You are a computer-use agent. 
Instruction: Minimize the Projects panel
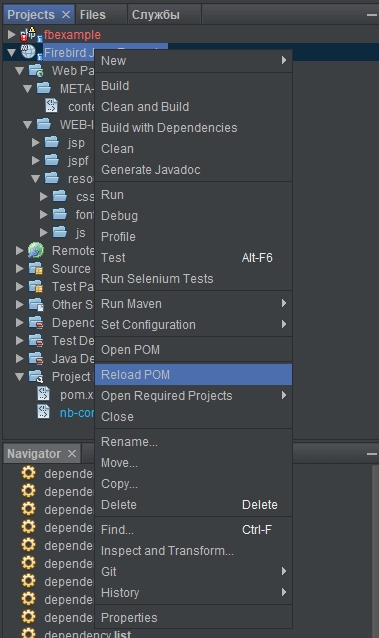pyautogui.click(x=371, y=15)
